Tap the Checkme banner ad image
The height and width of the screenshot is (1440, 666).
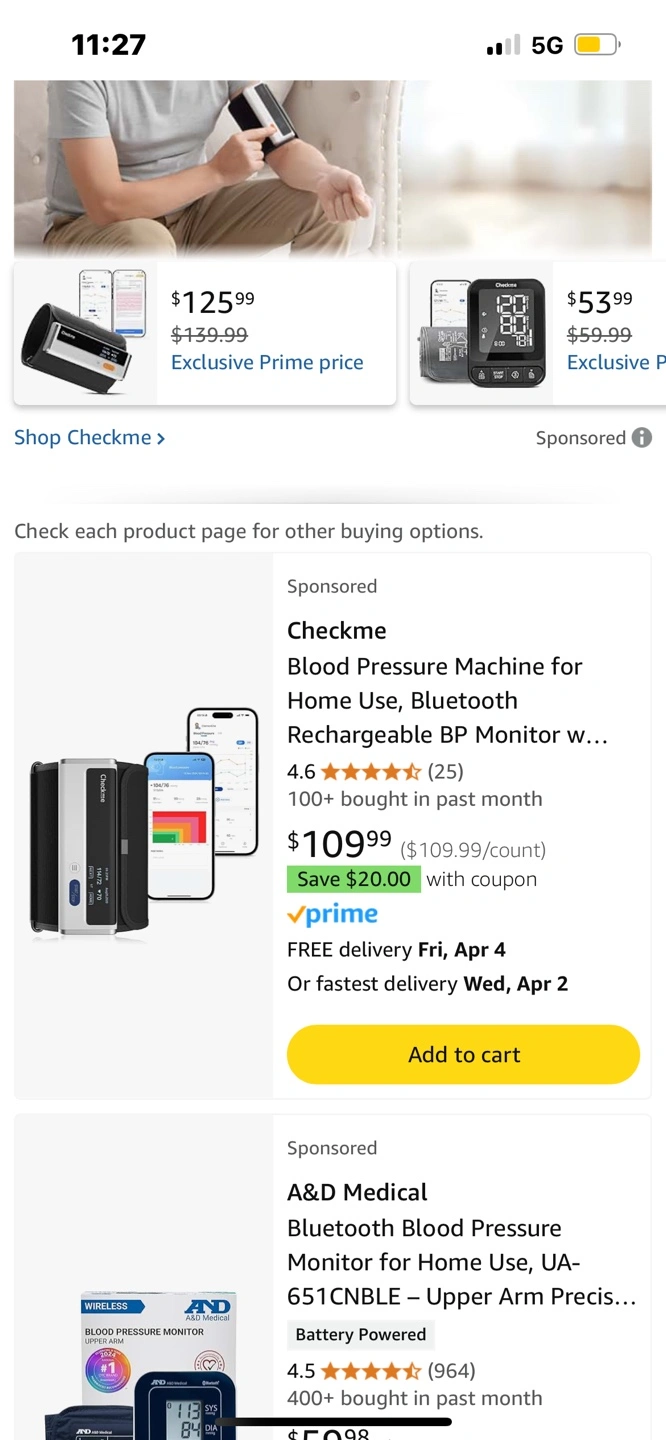click(x=333, y=168)
